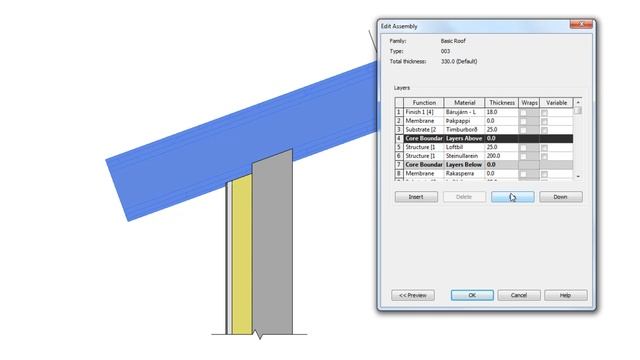The height and width of the screenshot is (360, 640).
Task: Click the Up button under the cursor
Action: [512, 197]
